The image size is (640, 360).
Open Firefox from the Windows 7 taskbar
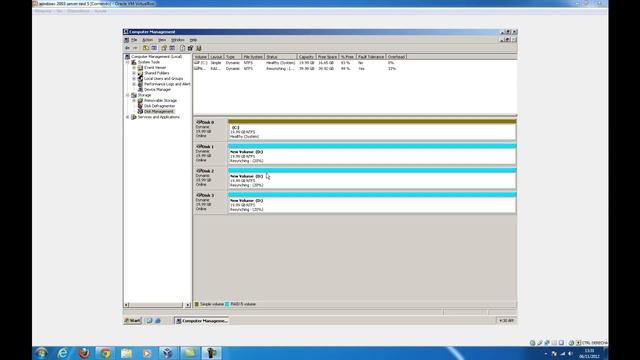84,353
